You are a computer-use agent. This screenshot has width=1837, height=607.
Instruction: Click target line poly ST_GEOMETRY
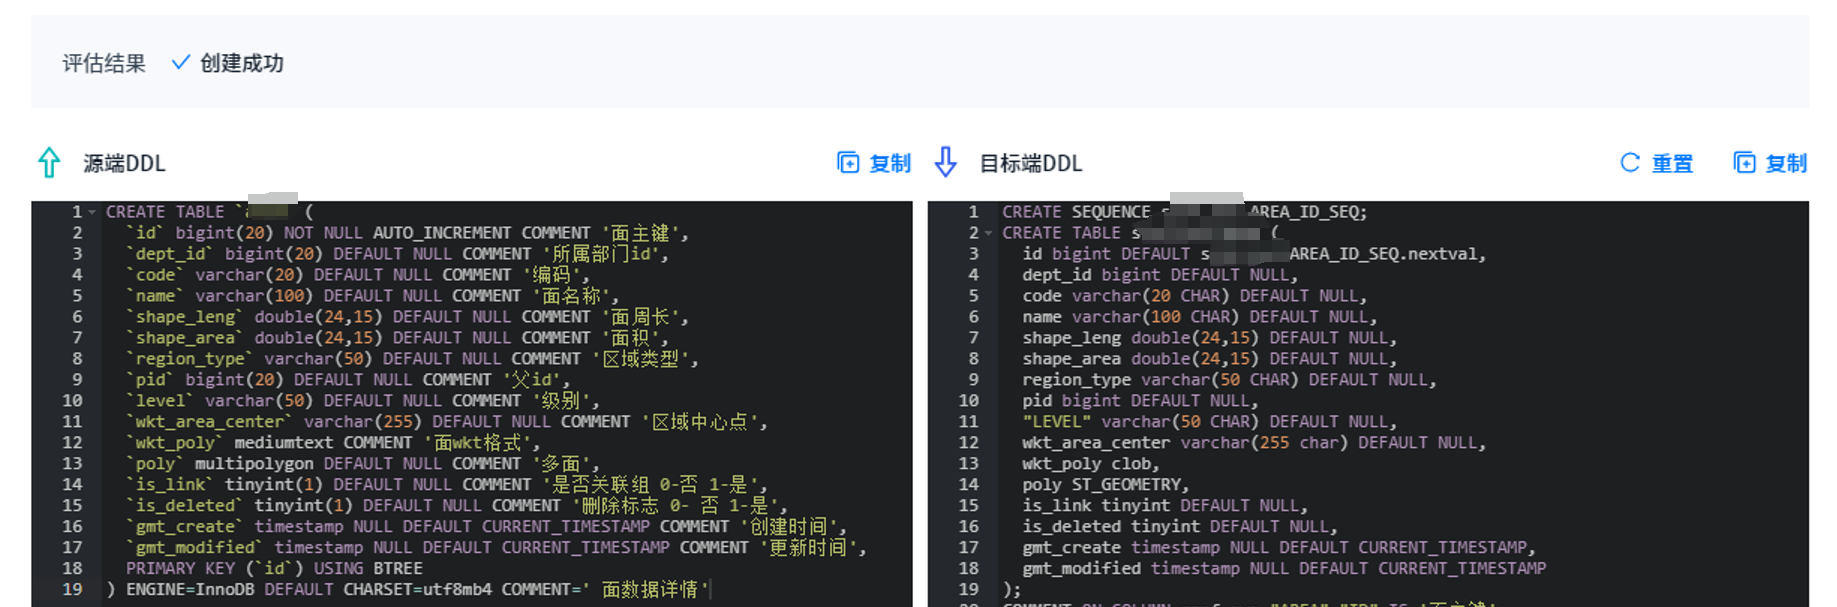1105,485
